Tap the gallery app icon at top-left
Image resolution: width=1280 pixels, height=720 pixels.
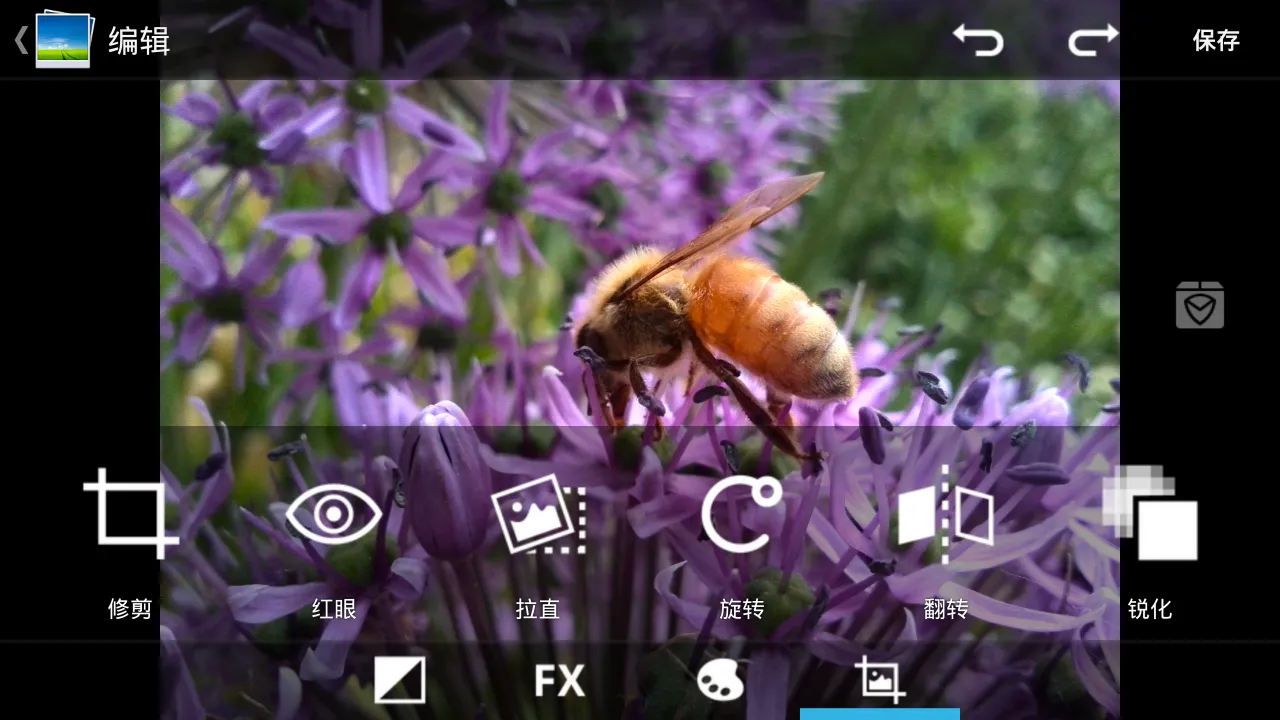point(64,39)
